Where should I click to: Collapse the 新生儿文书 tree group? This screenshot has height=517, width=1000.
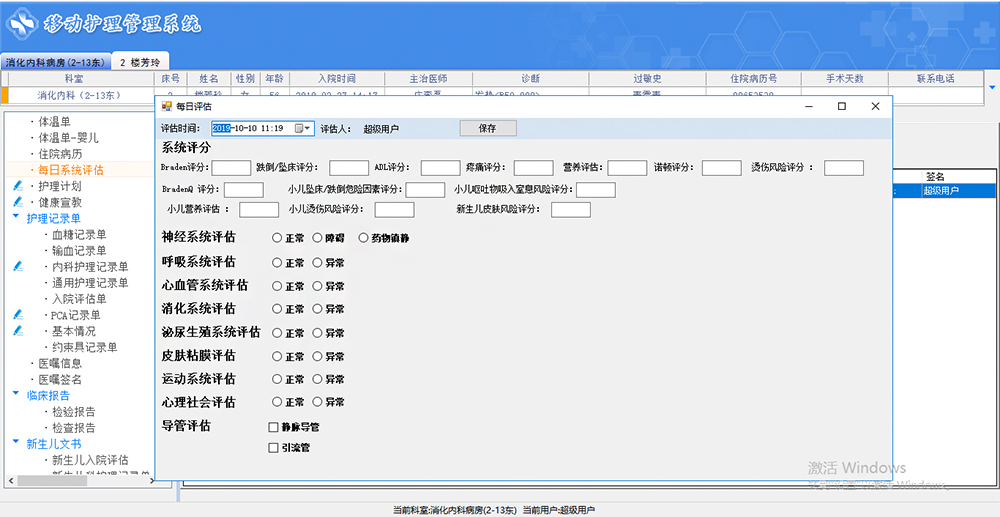click(x=16, y=442)
